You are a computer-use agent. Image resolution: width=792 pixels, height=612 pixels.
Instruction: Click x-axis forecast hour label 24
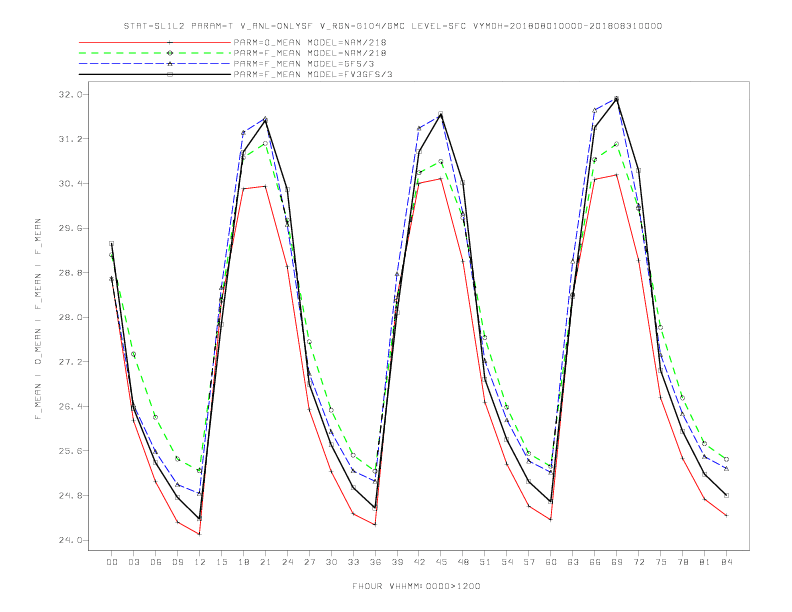287,562
